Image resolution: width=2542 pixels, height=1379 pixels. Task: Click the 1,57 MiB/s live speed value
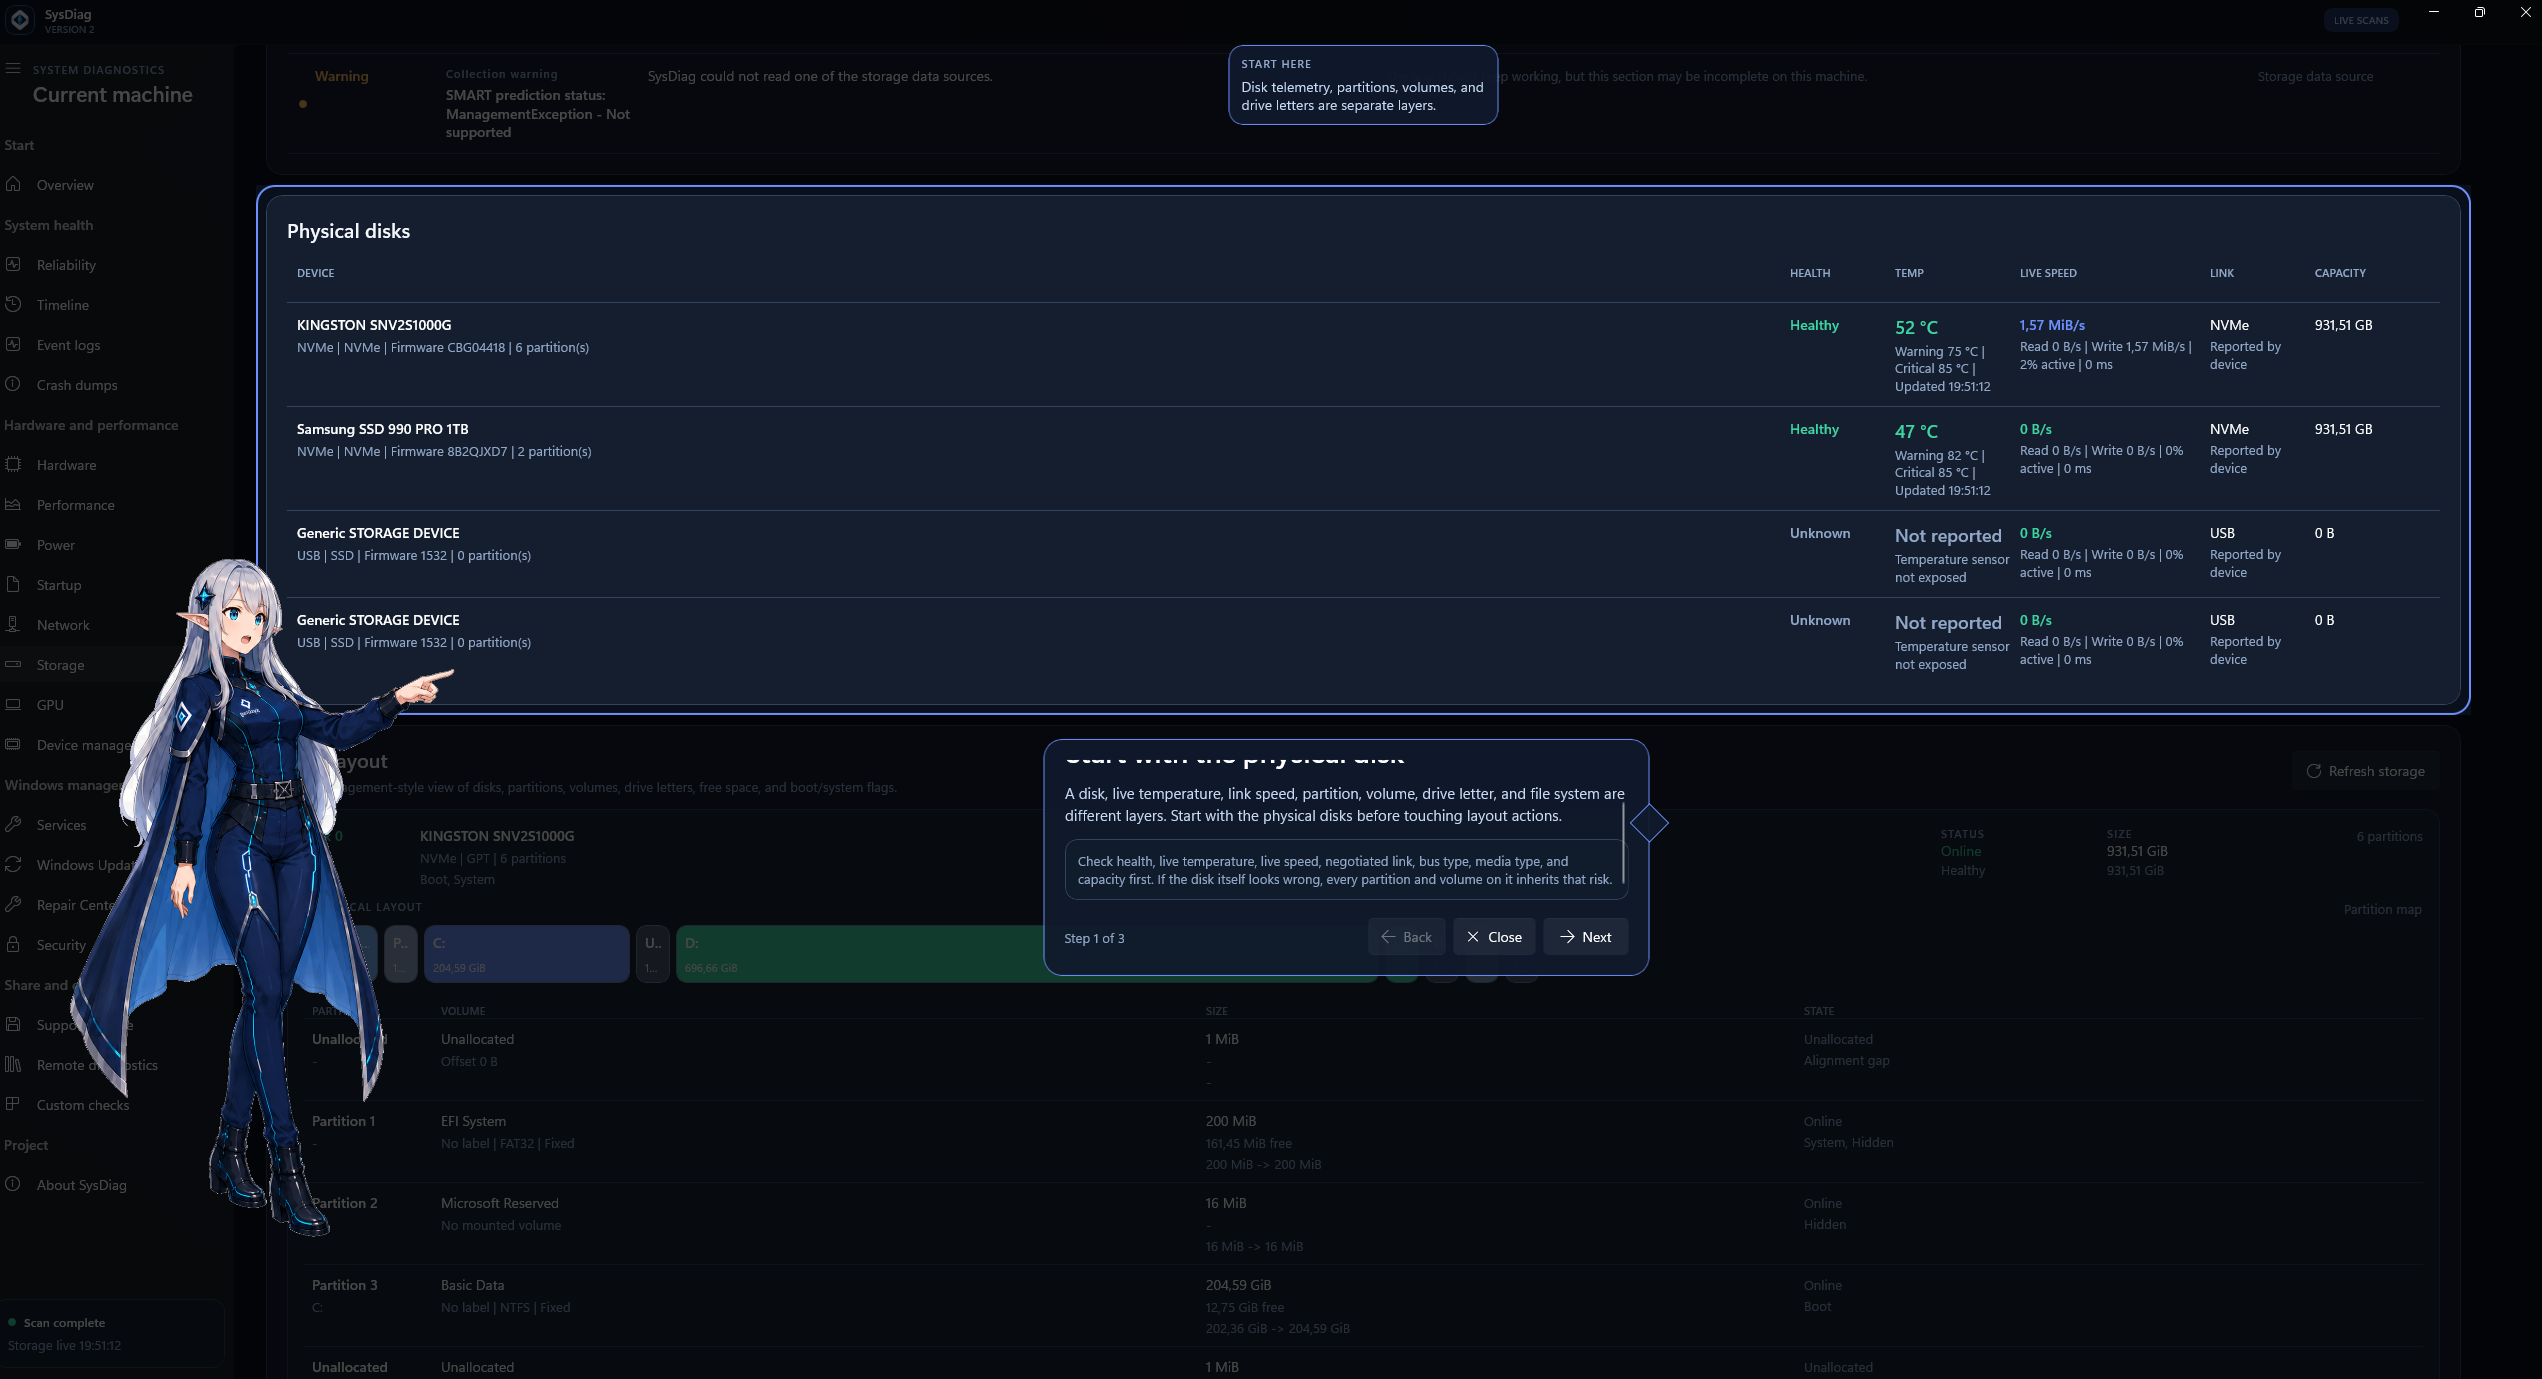click(2052, 325)
